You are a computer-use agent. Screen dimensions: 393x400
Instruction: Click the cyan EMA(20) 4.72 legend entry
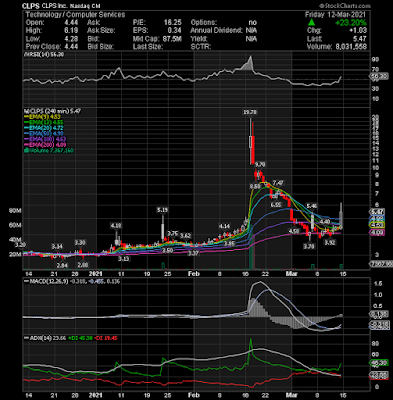(43, 128)
